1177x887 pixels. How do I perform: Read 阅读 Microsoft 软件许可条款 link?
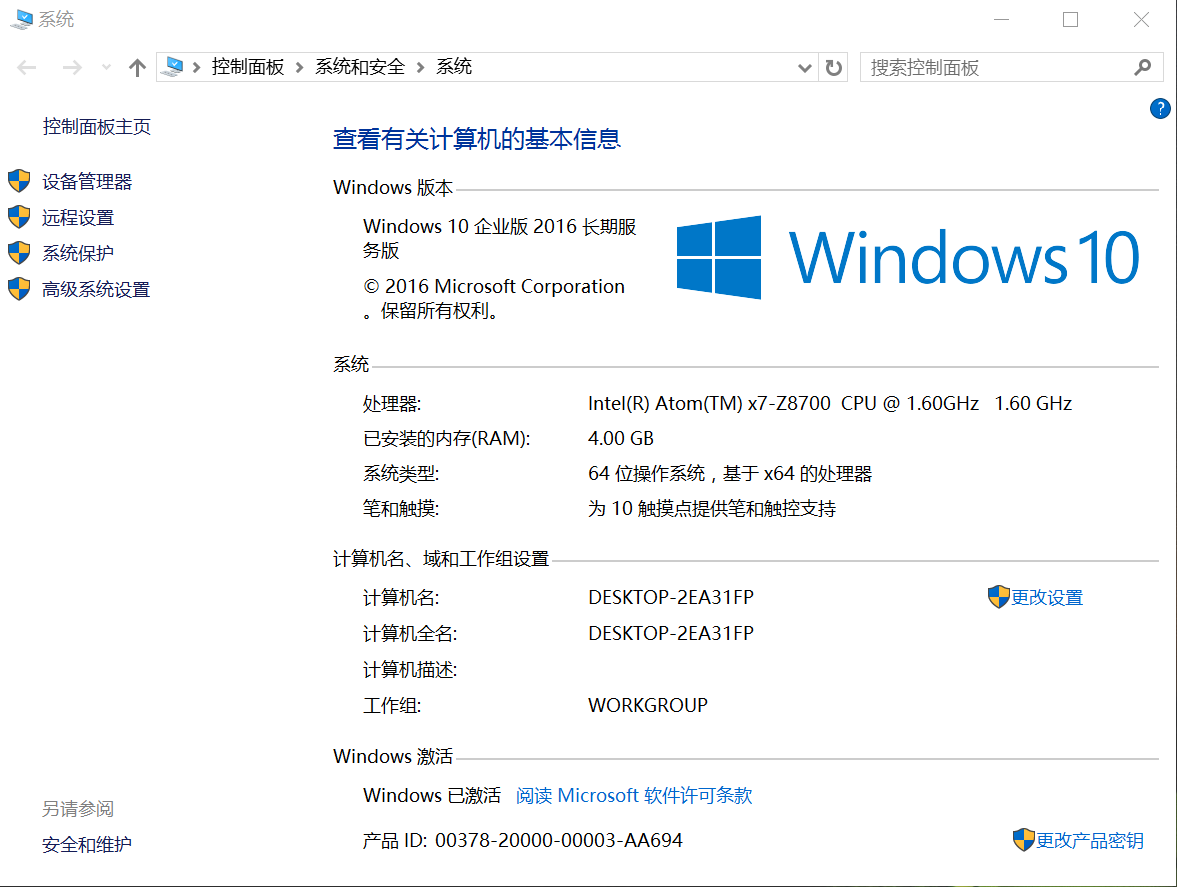634,795
